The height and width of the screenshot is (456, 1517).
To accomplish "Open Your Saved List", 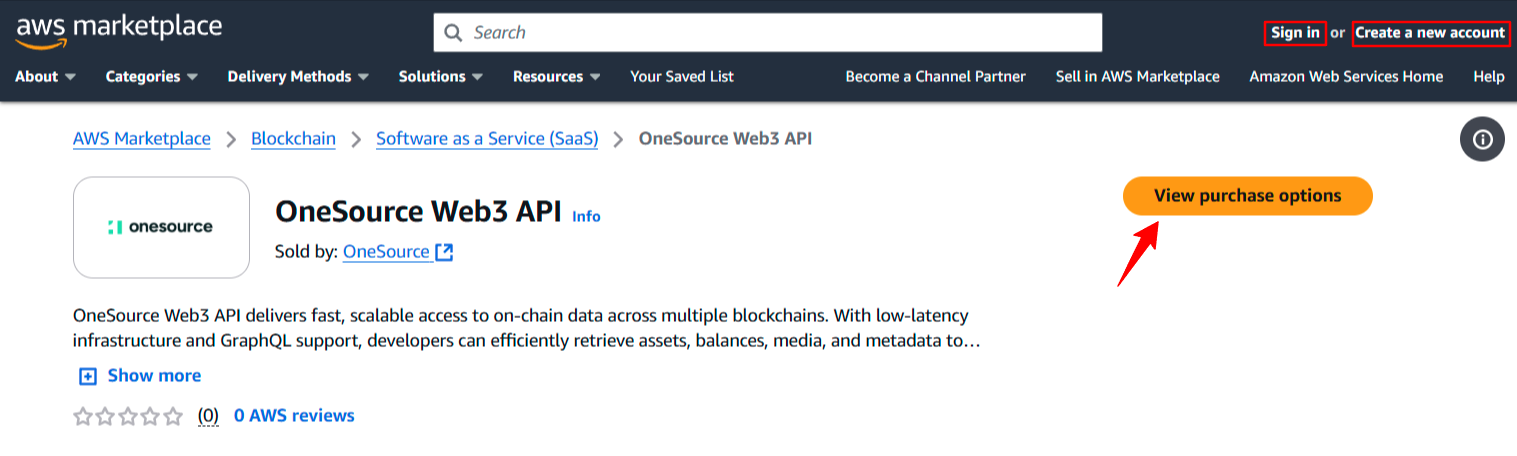I will (x=682, y=77).
